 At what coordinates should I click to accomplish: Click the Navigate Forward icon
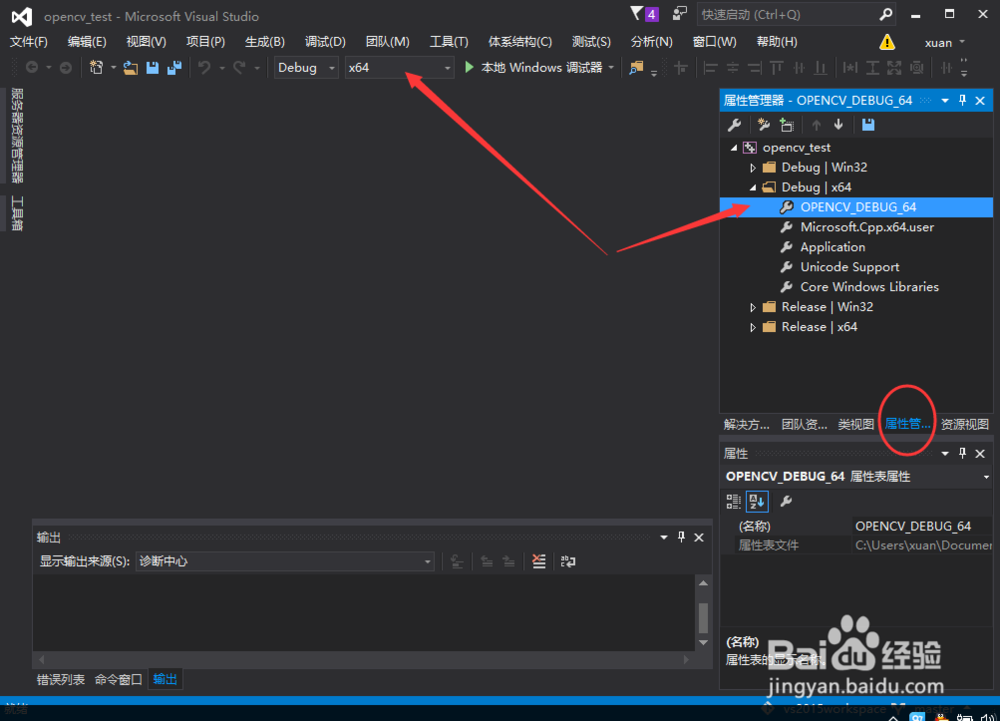pyautogui.click(x=66, y=67)
